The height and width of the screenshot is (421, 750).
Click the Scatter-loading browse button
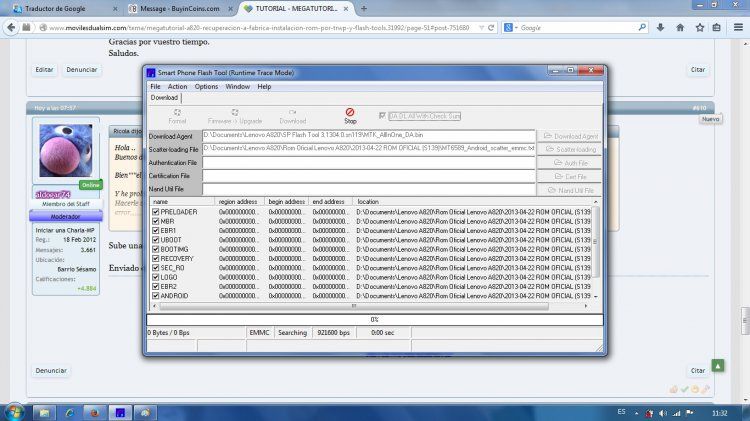[x=569, y=149]
